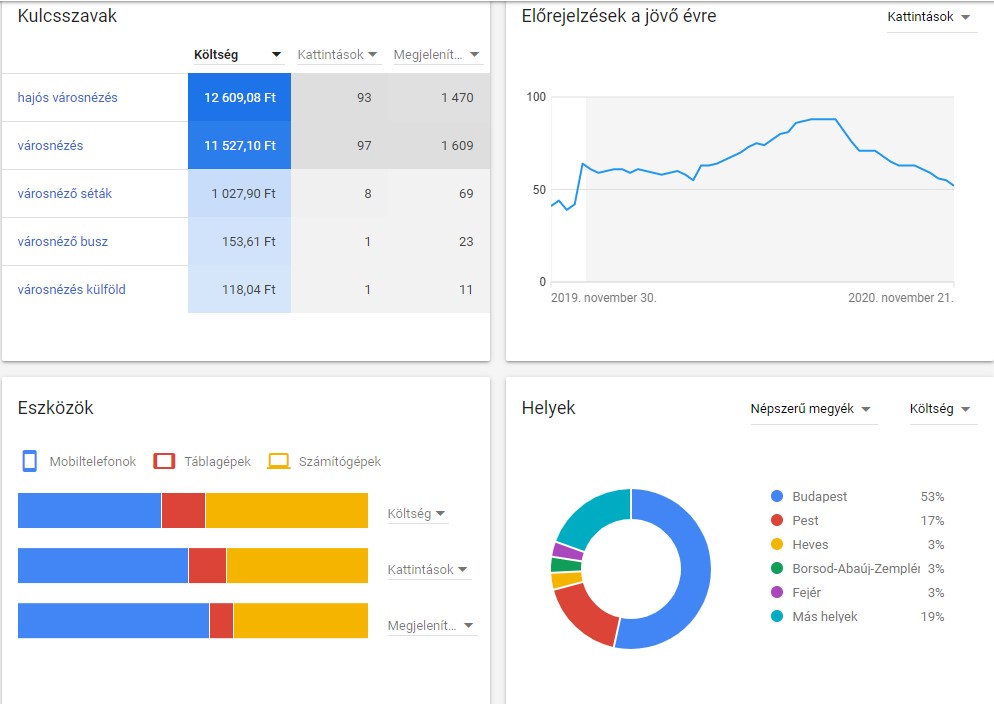Click the teal Más helyek legend dot

tap(777, 617)
